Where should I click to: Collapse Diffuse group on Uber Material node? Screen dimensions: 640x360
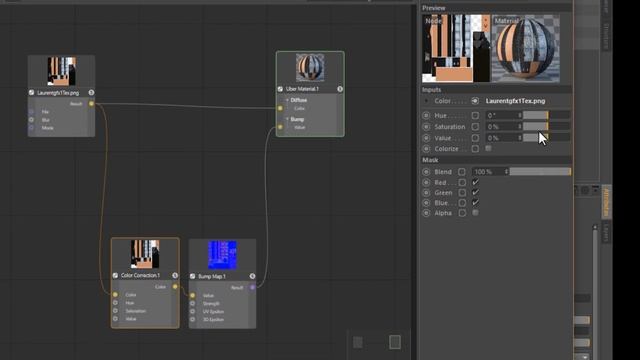click(287, 100)
